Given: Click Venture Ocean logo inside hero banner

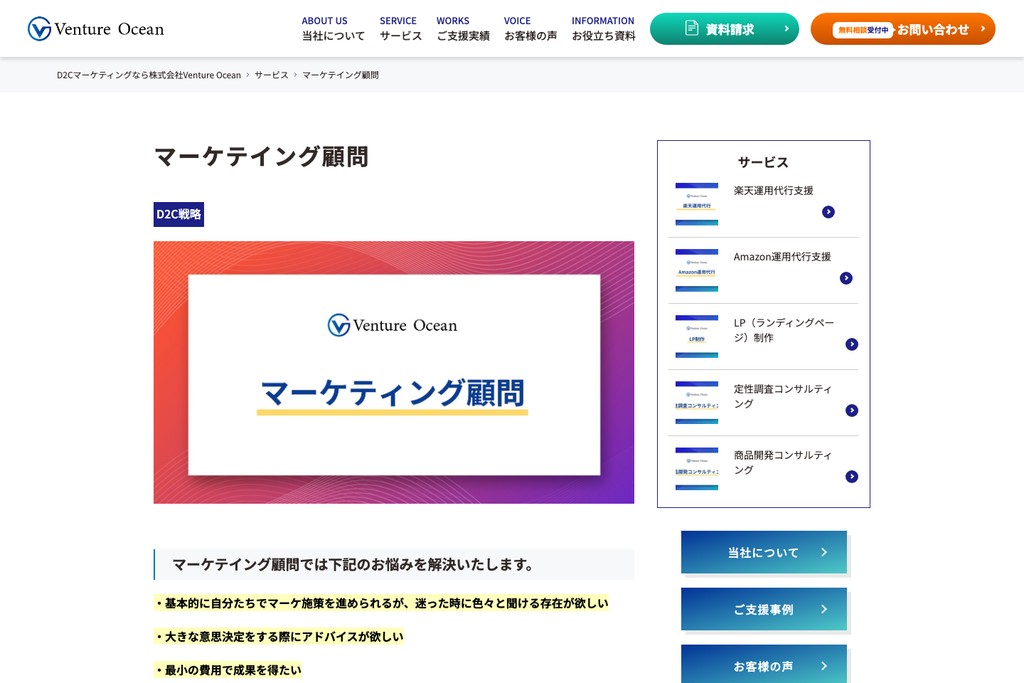Looking at the screenshot, I should coord(392,325).
